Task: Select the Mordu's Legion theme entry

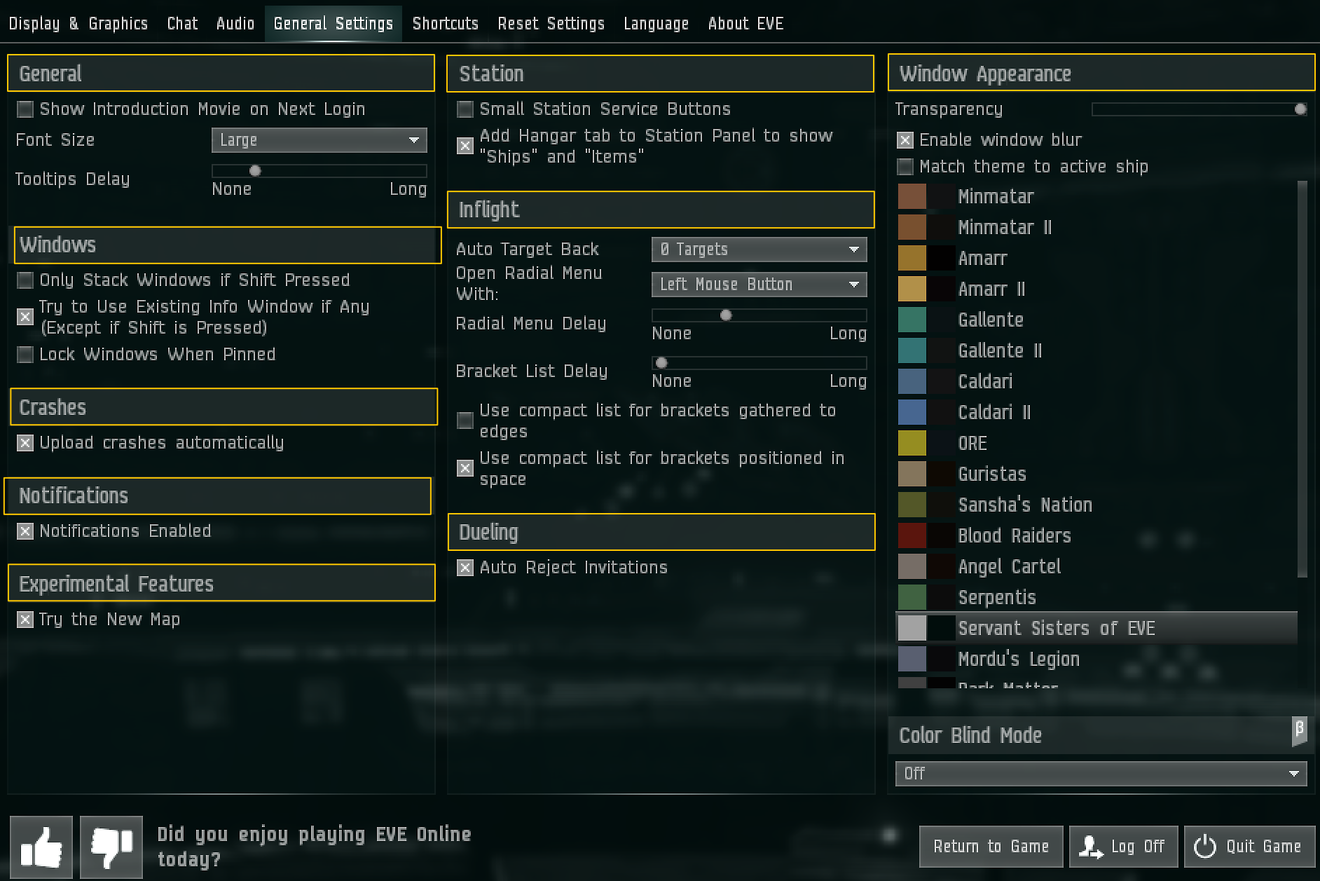Action: coord(1018,658)
